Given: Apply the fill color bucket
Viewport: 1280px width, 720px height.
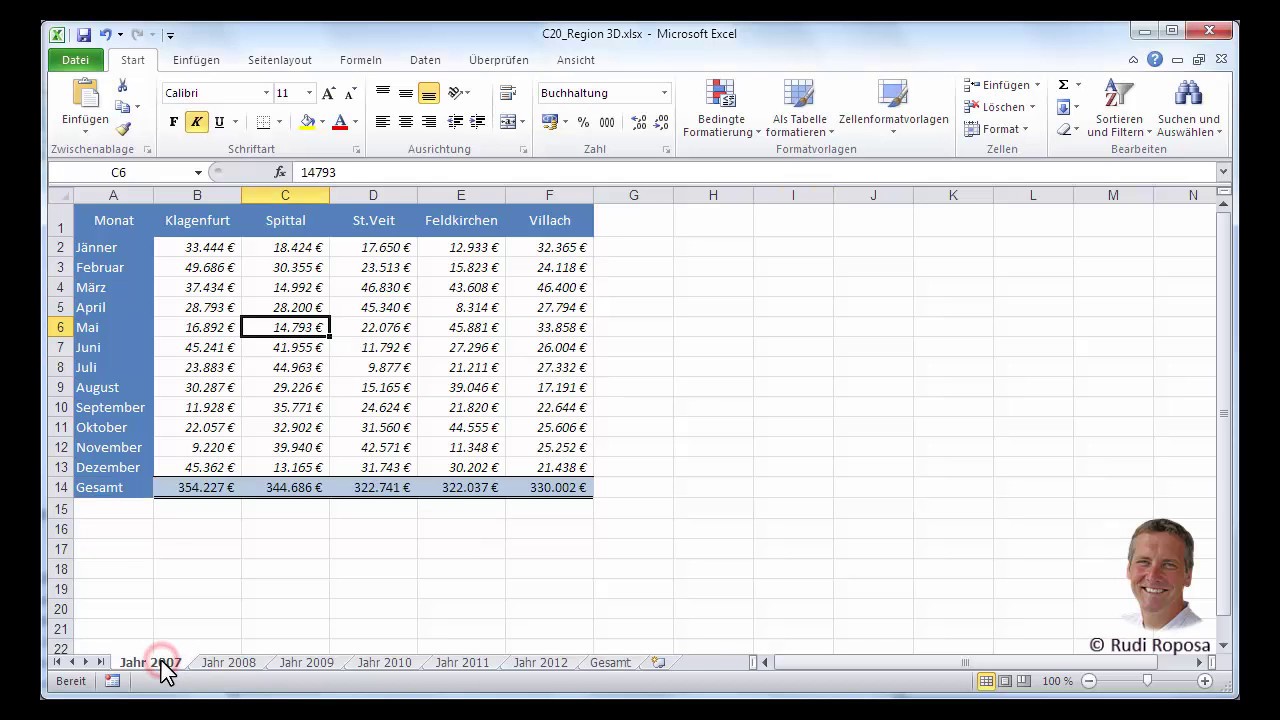Looking at the screenshot, I should pos(307,122).
